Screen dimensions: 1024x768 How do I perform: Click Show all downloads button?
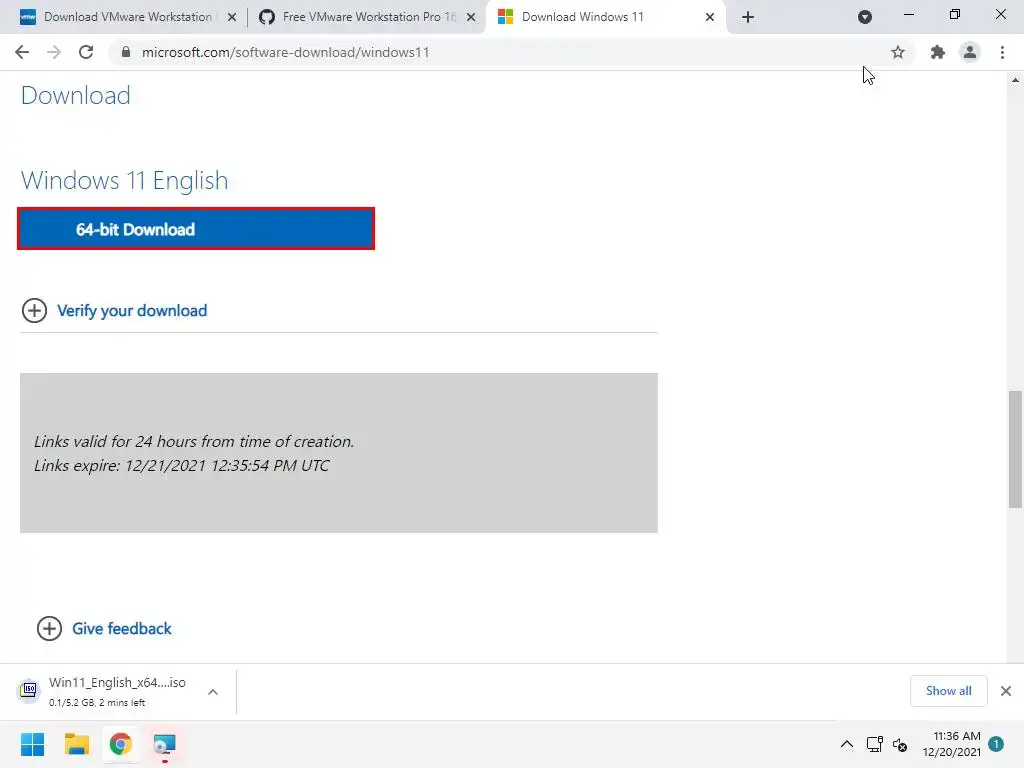948,691
